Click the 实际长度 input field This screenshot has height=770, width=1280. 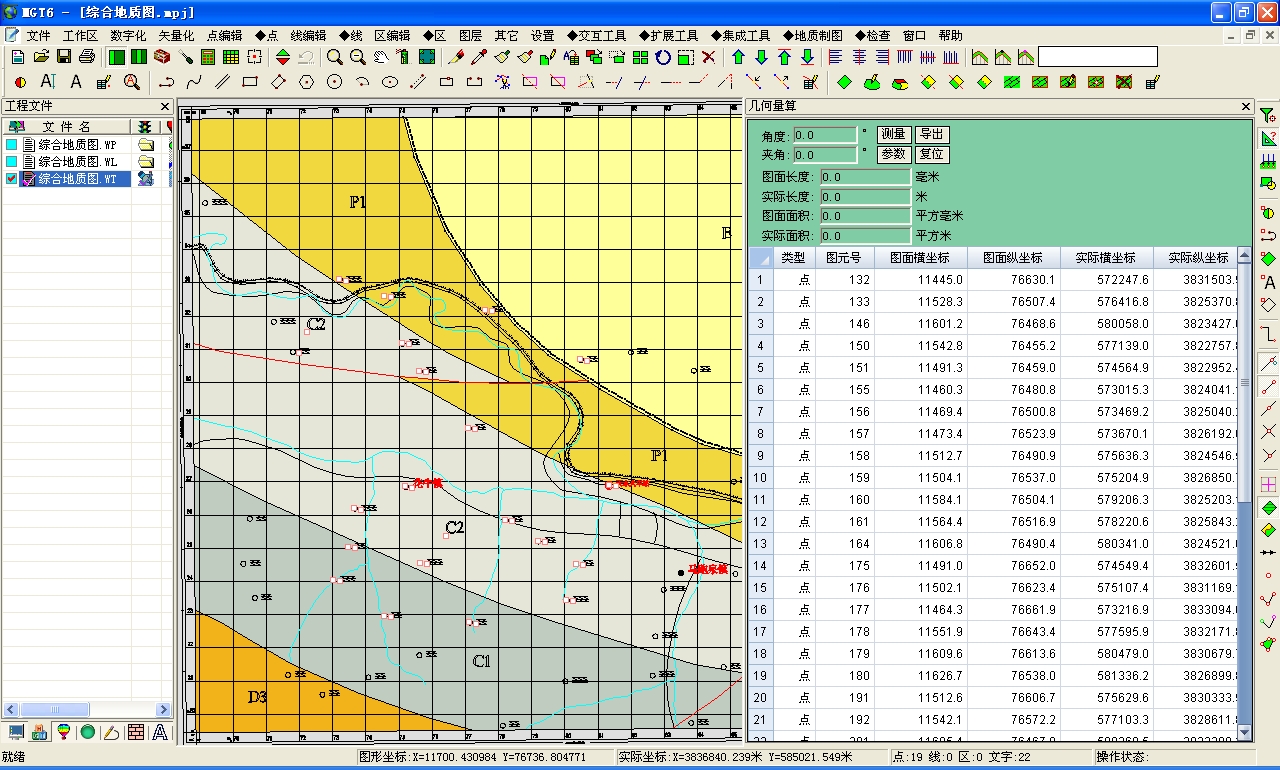[x=865, y=197]
